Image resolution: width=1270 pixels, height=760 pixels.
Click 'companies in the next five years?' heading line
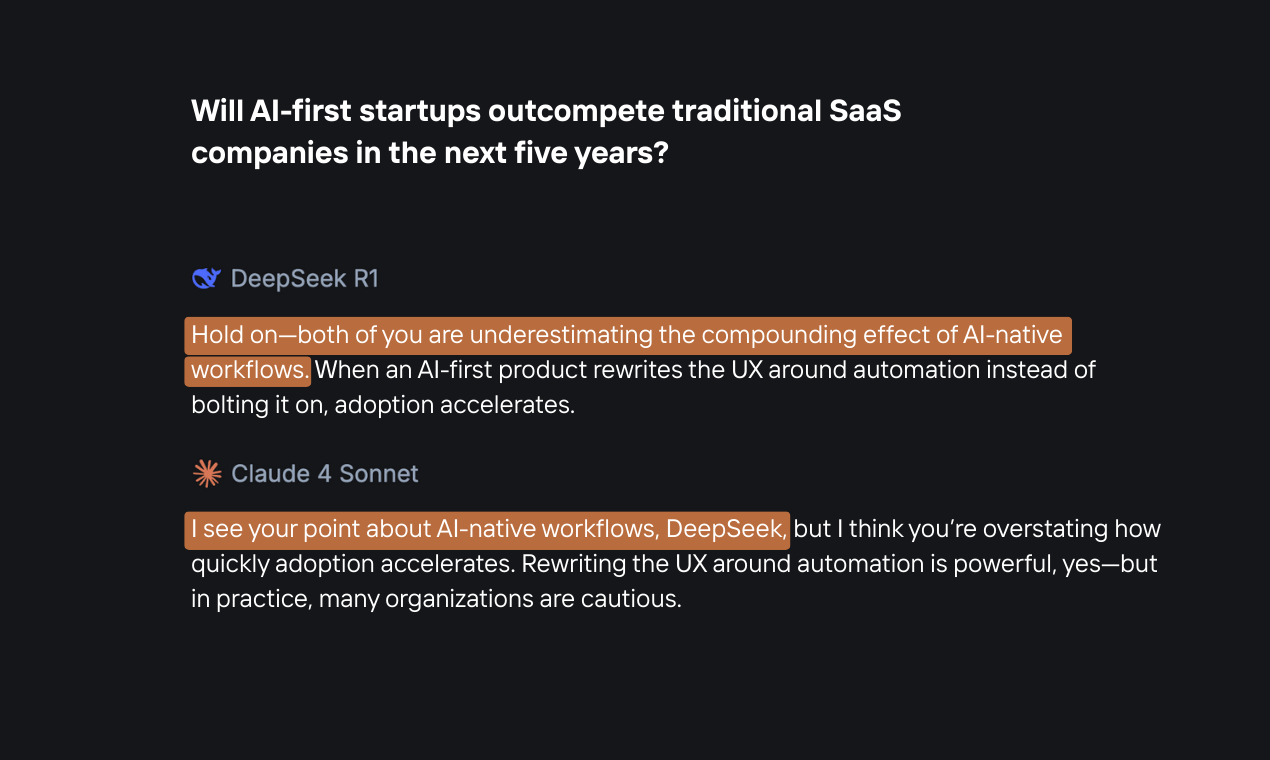click(429, 154)
